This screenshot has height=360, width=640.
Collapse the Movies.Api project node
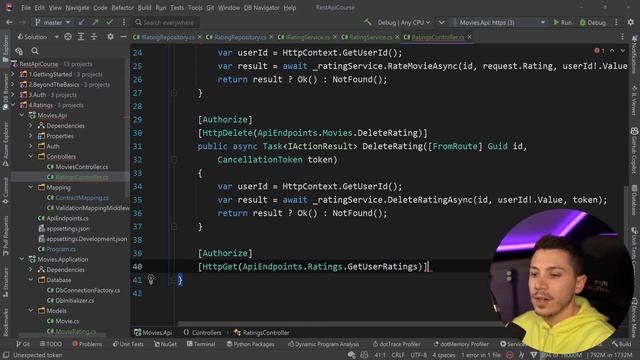point(22,116)
